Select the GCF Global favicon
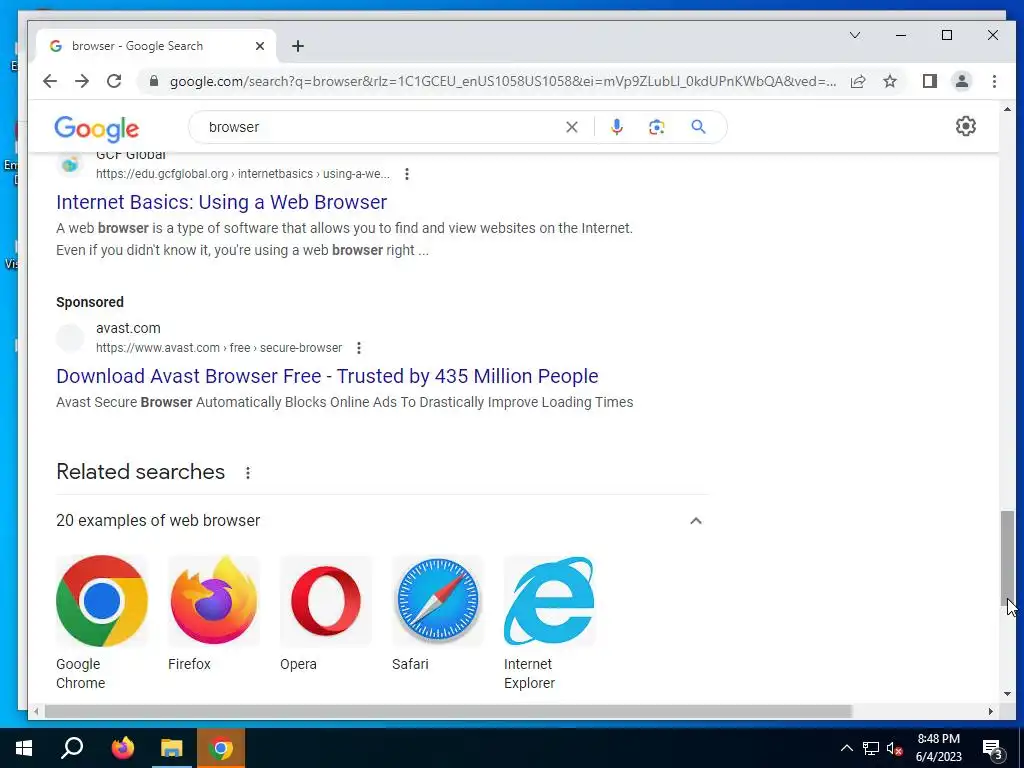 [x=70, y=165]
